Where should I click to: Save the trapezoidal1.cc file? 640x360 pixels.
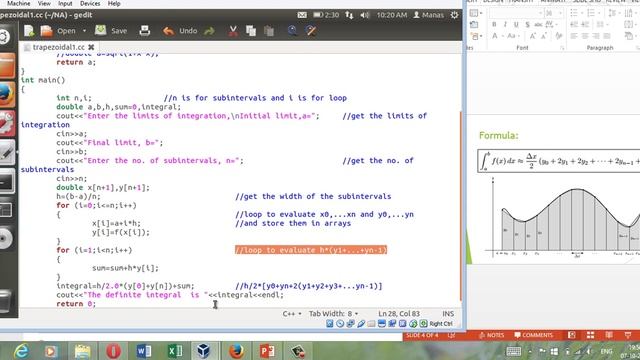[111, 31]
